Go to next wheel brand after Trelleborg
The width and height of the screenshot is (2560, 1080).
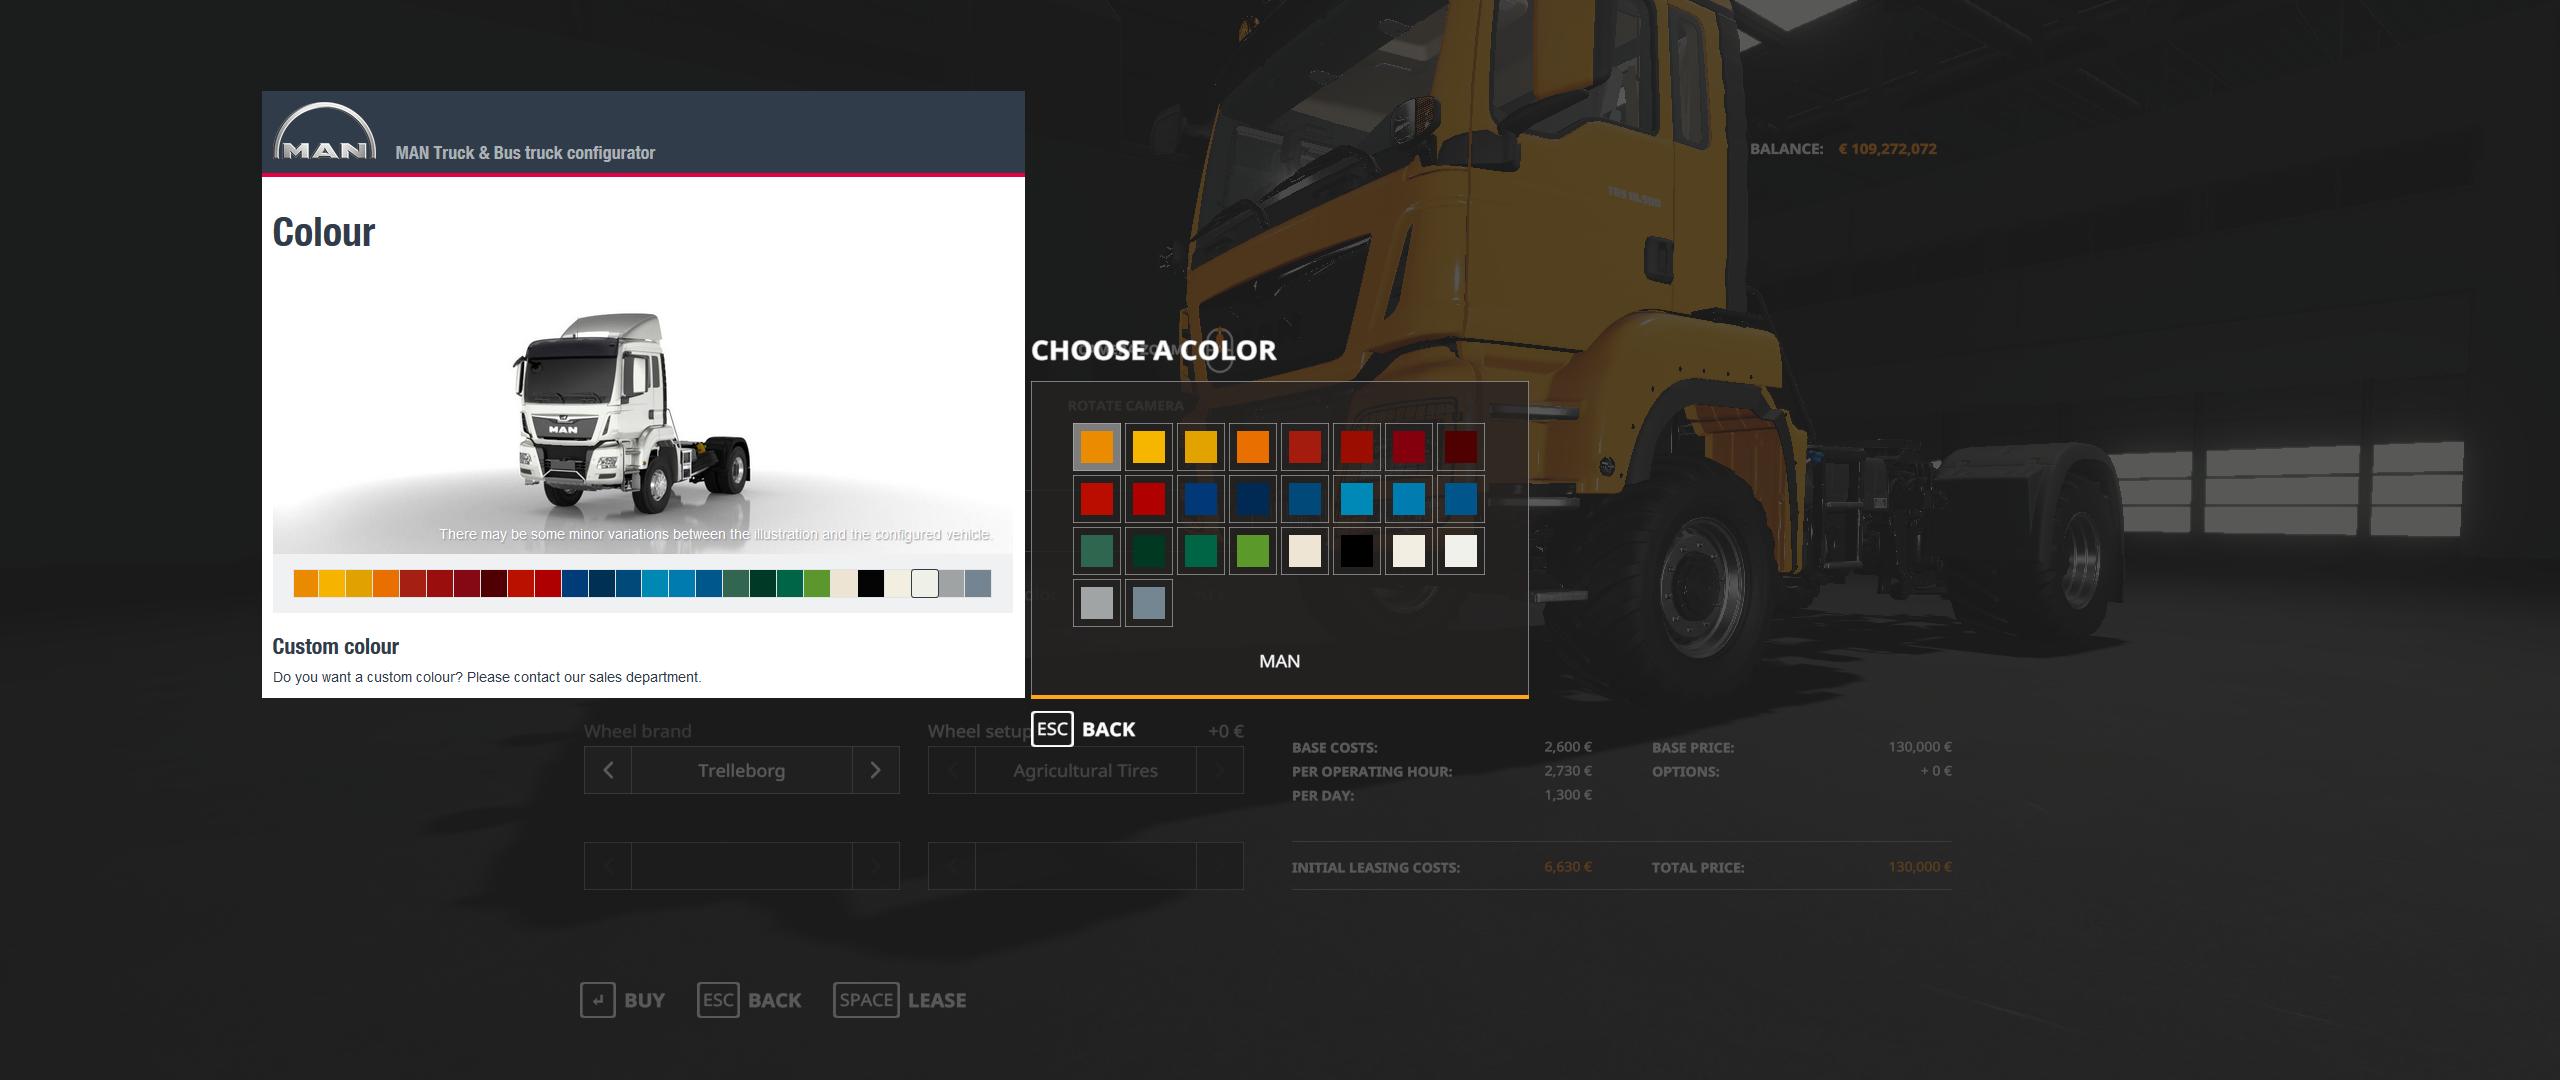click(x=875, y=770)
